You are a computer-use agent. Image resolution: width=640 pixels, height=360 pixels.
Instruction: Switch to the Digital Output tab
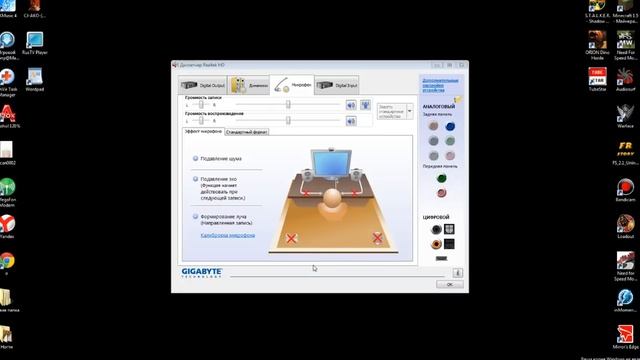202,85
